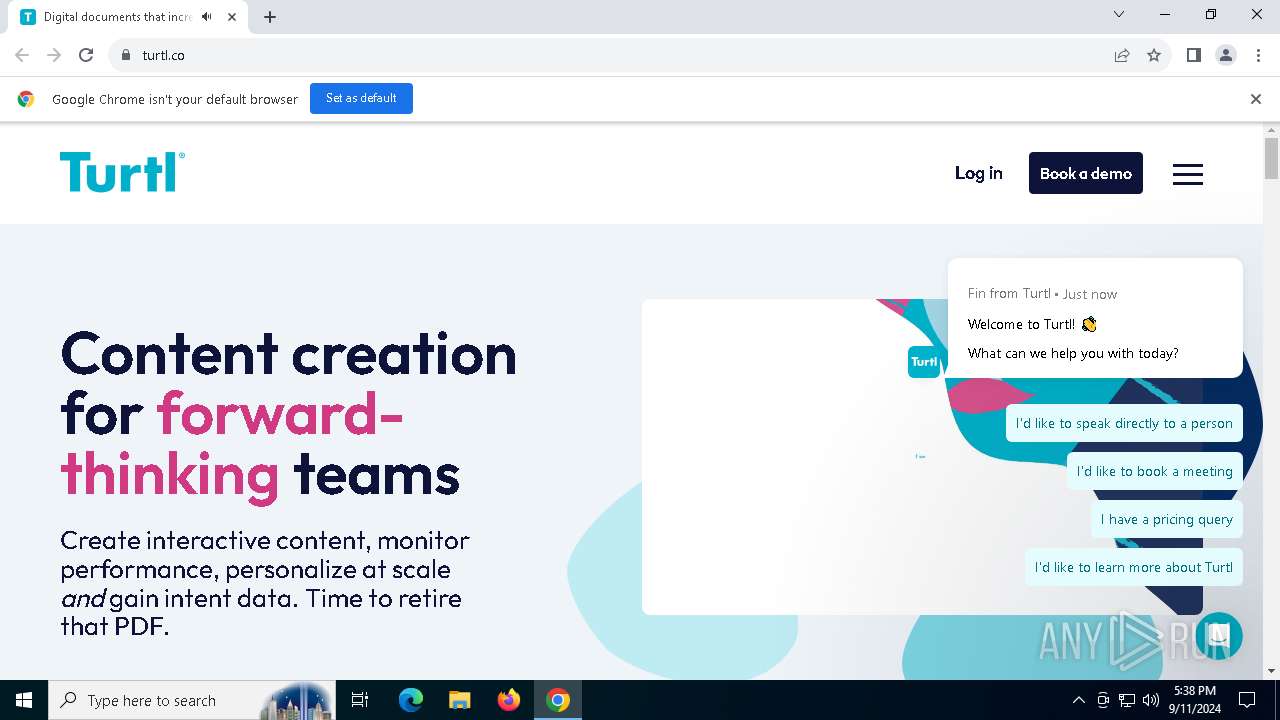Open the taskbar clock showing 5:38 PM
Screen dimensions: 1280x720
tap(1194, 700)
